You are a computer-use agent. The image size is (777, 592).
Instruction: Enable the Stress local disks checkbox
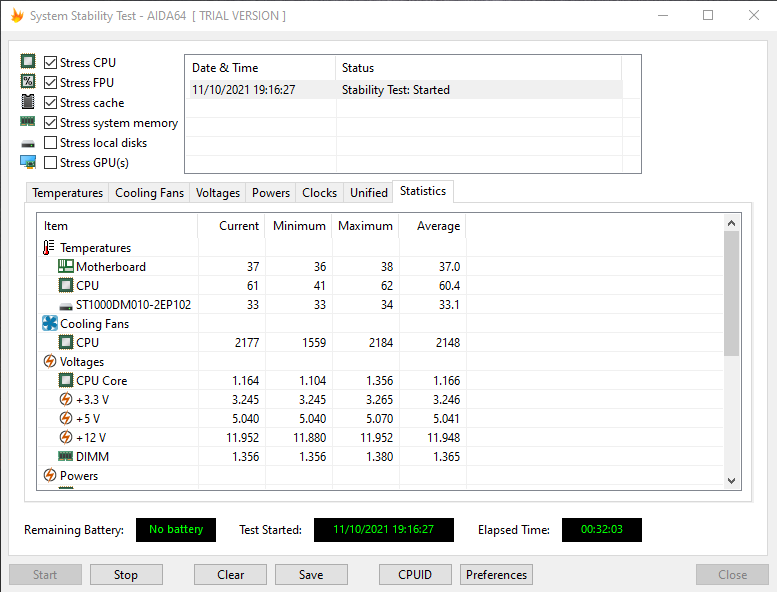(50, 143)
